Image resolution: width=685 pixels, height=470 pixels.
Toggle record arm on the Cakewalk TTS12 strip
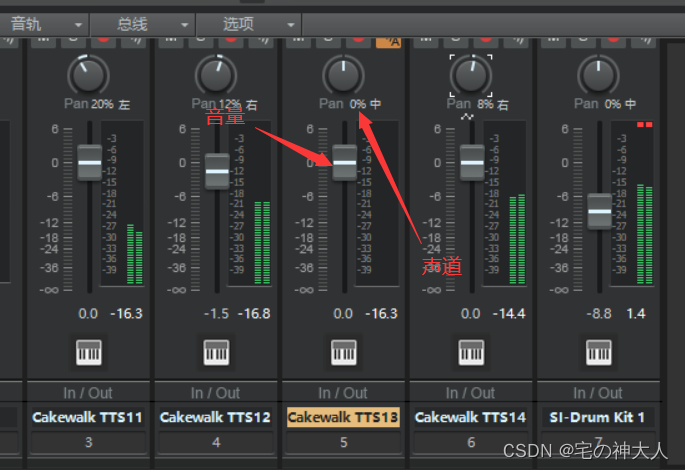231,41
